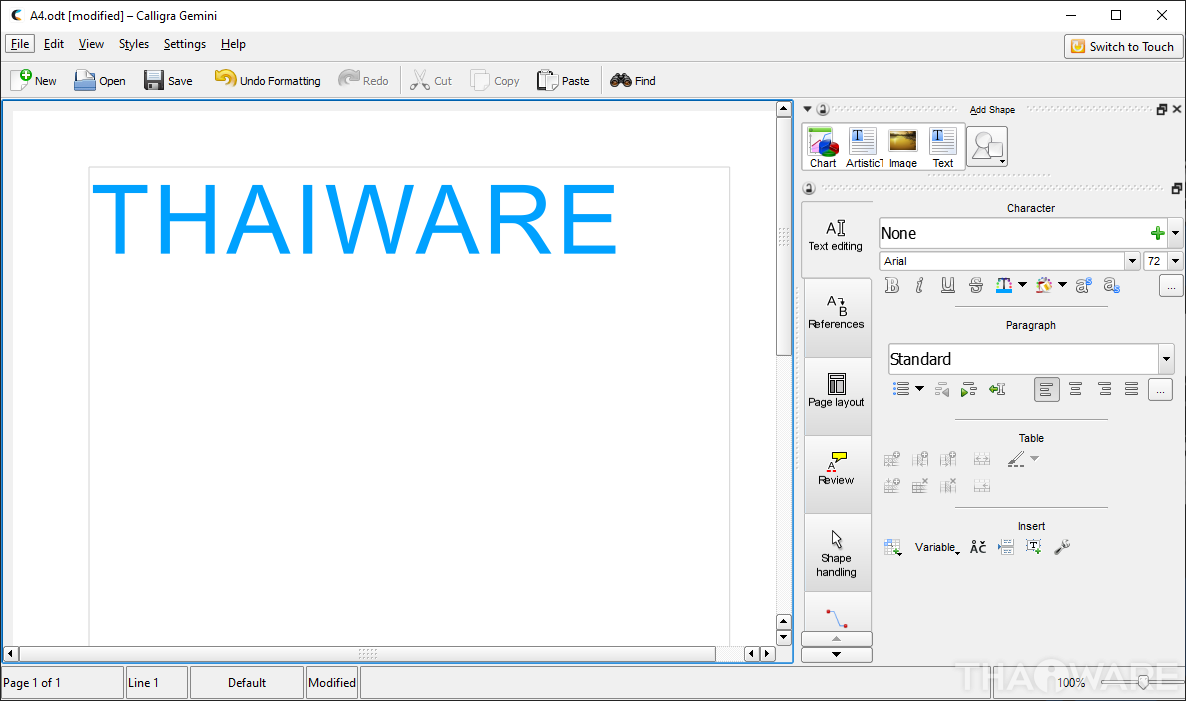
Task: Insert table icon in Insert section
Action: coord(893,547)
